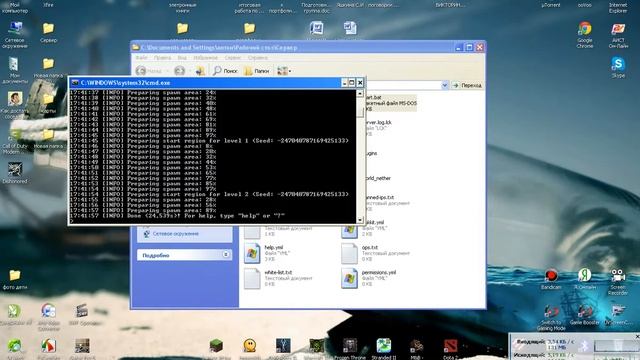Click the Back button in Explorer toolbar

coord(149,71)
